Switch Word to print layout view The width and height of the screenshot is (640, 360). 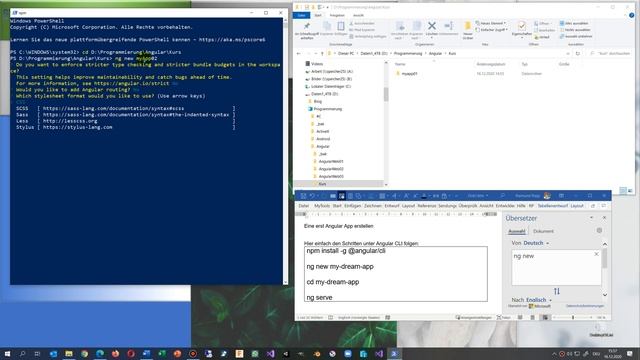click(533, 317)
